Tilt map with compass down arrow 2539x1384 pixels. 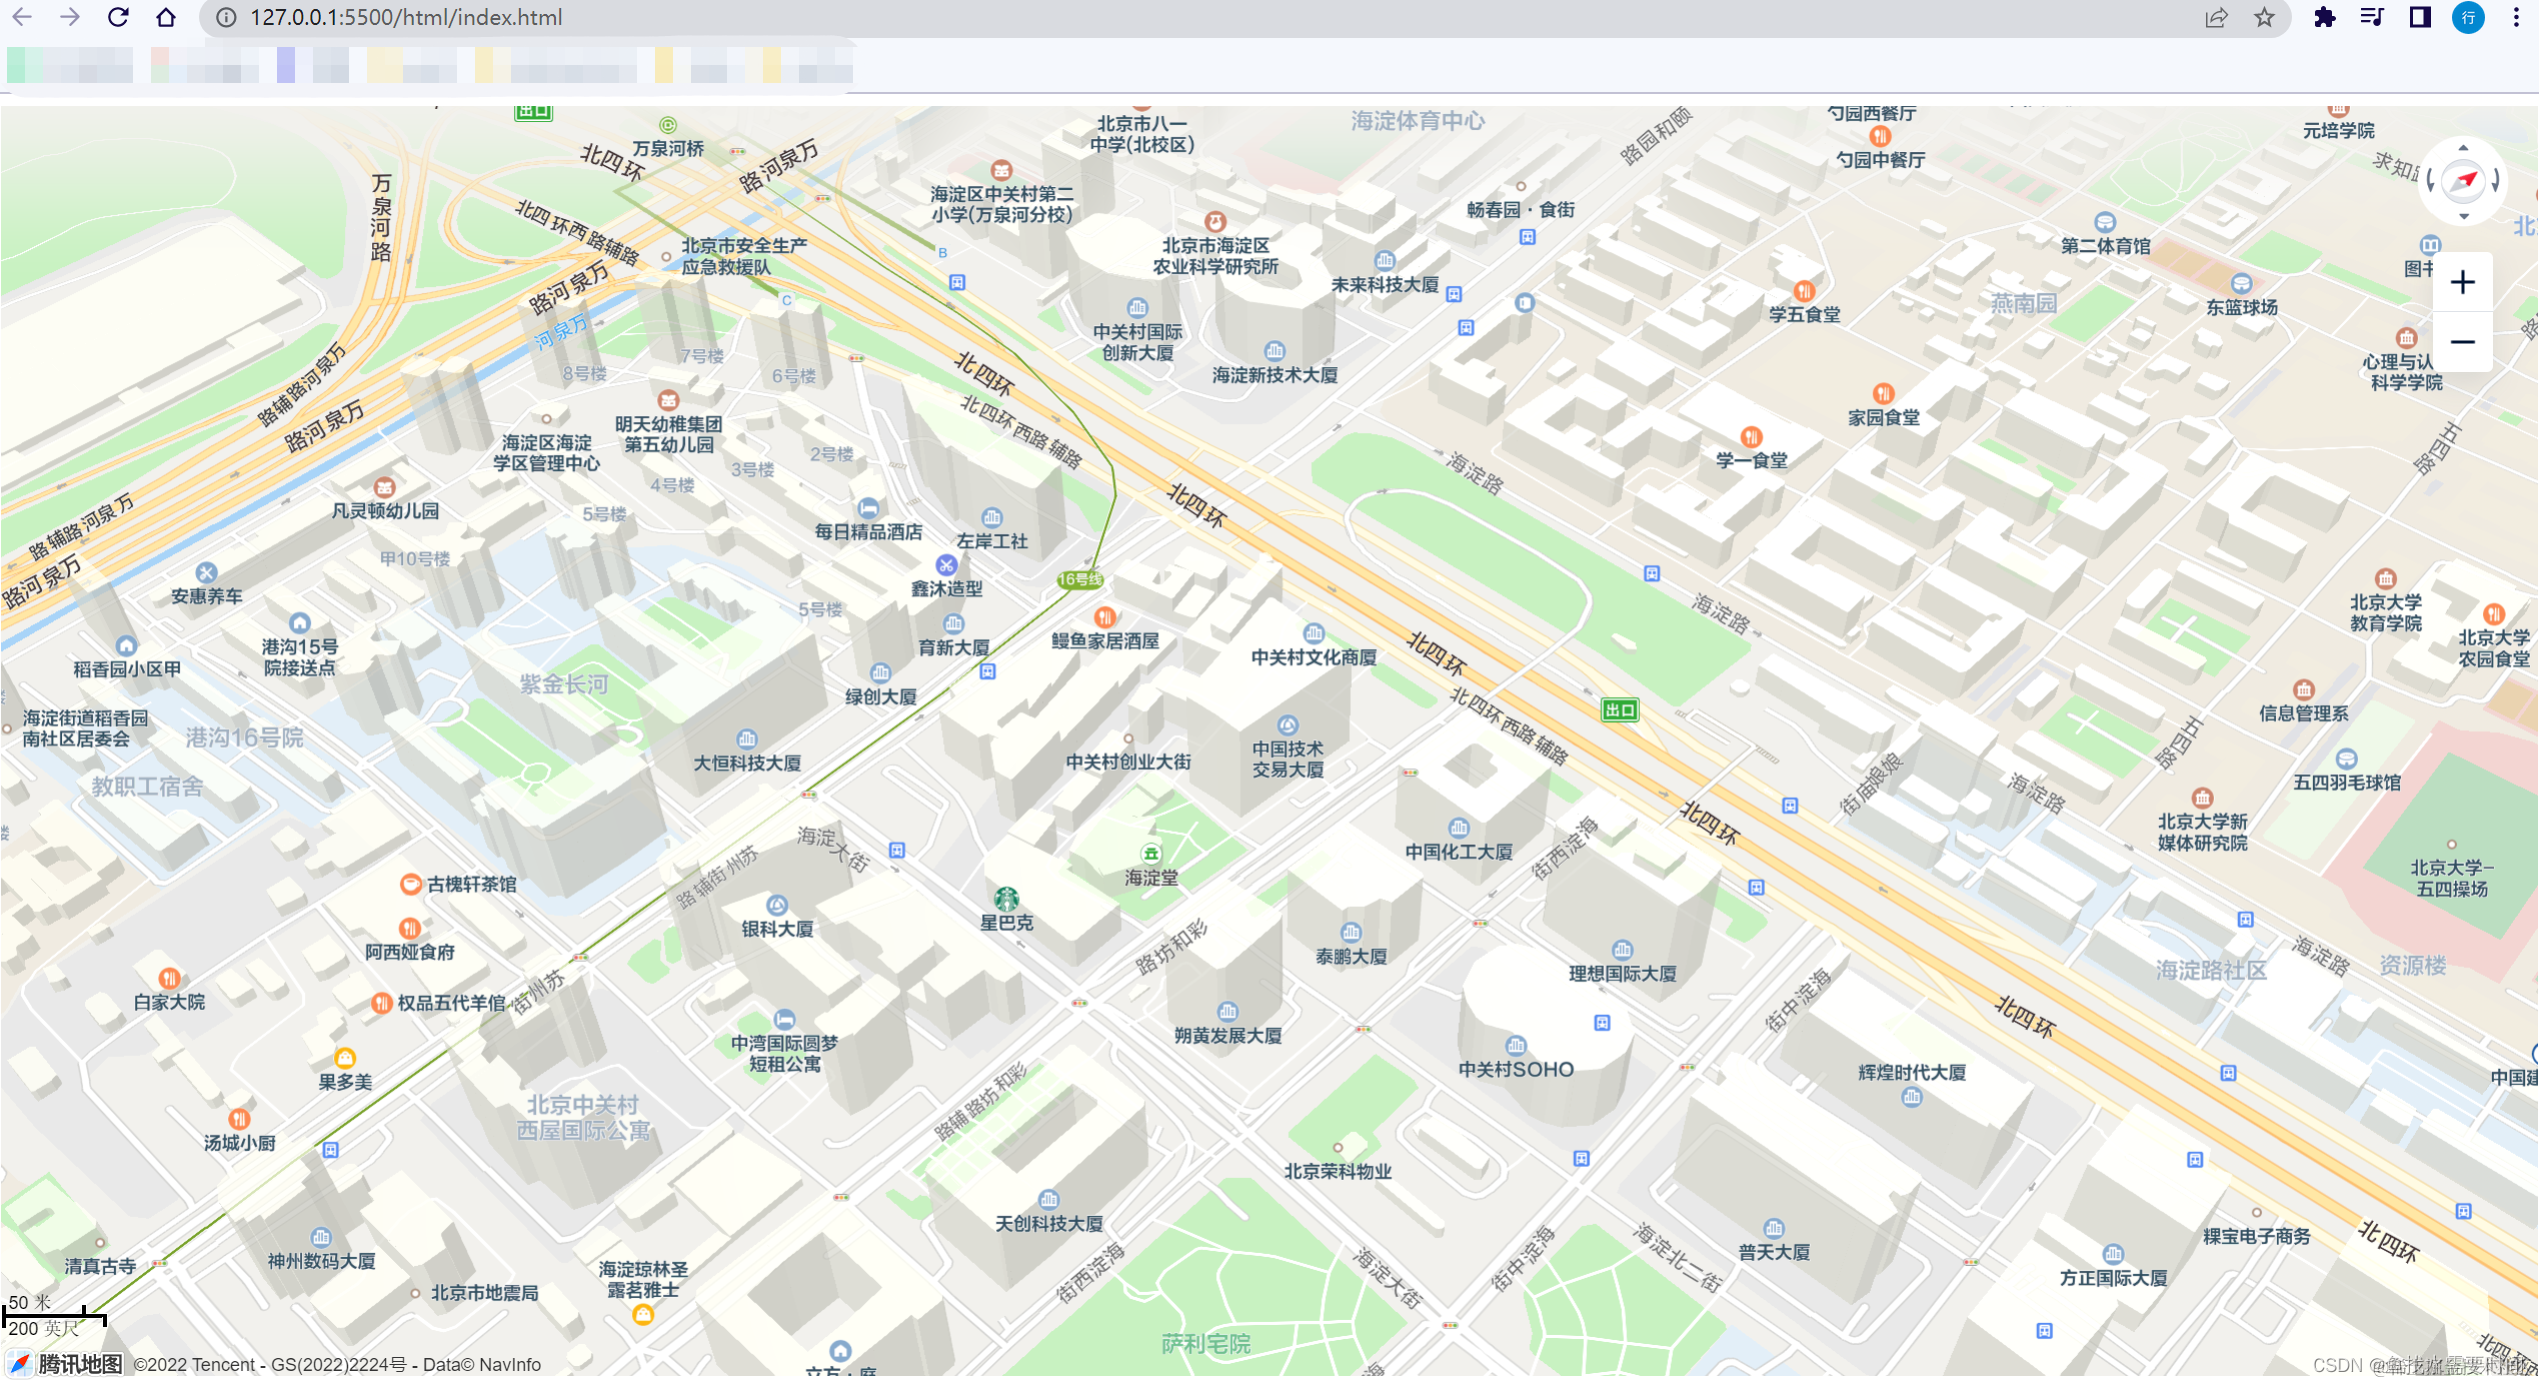(2463, 215)
